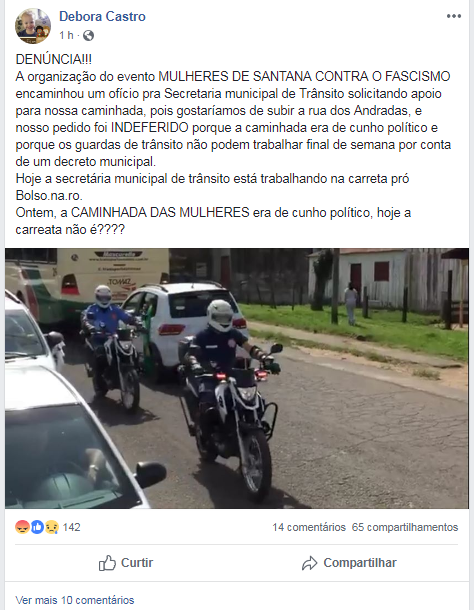Image resolution: width=474 pixels, height=610 pixels.
Task: Click the sad reaction emoji icon
Action: [x=51, y=527]
